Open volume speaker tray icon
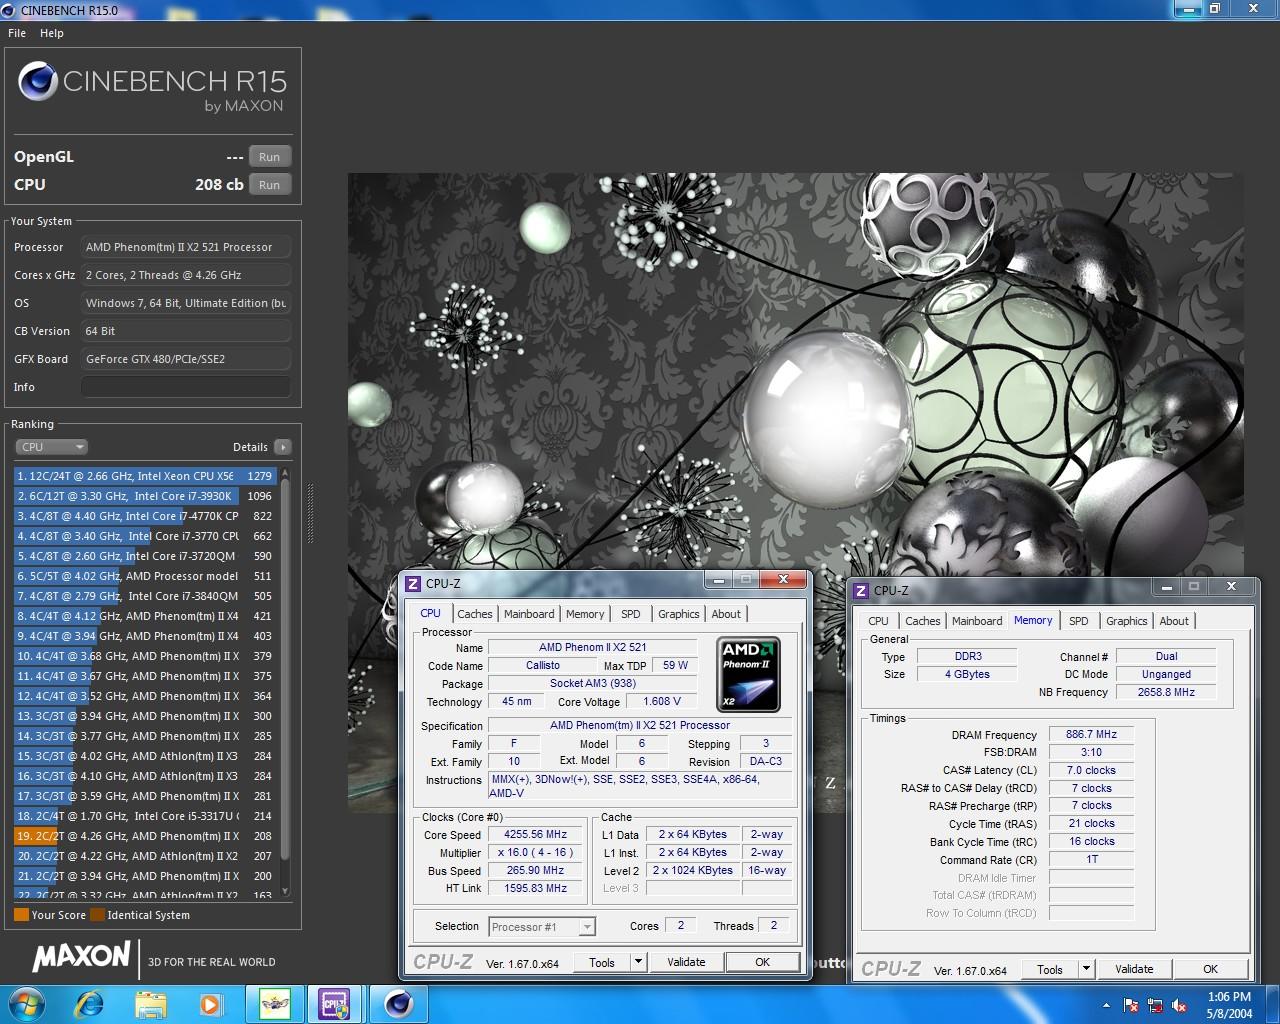The image size is (1280, 1024). pyautogui.click(x=1179, y=1005)
